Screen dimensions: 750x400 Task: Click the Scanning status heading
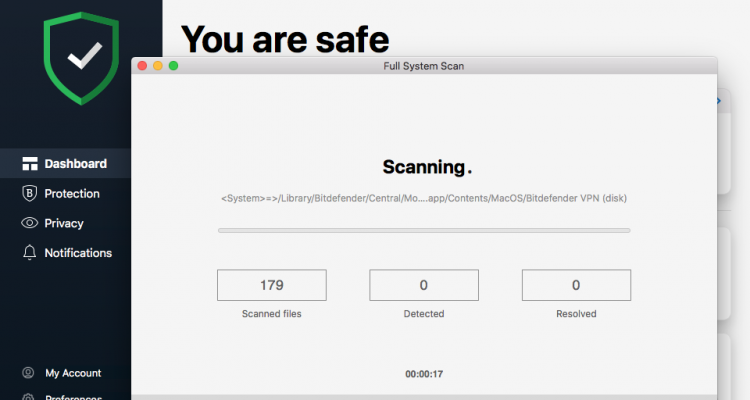[427, 167]
